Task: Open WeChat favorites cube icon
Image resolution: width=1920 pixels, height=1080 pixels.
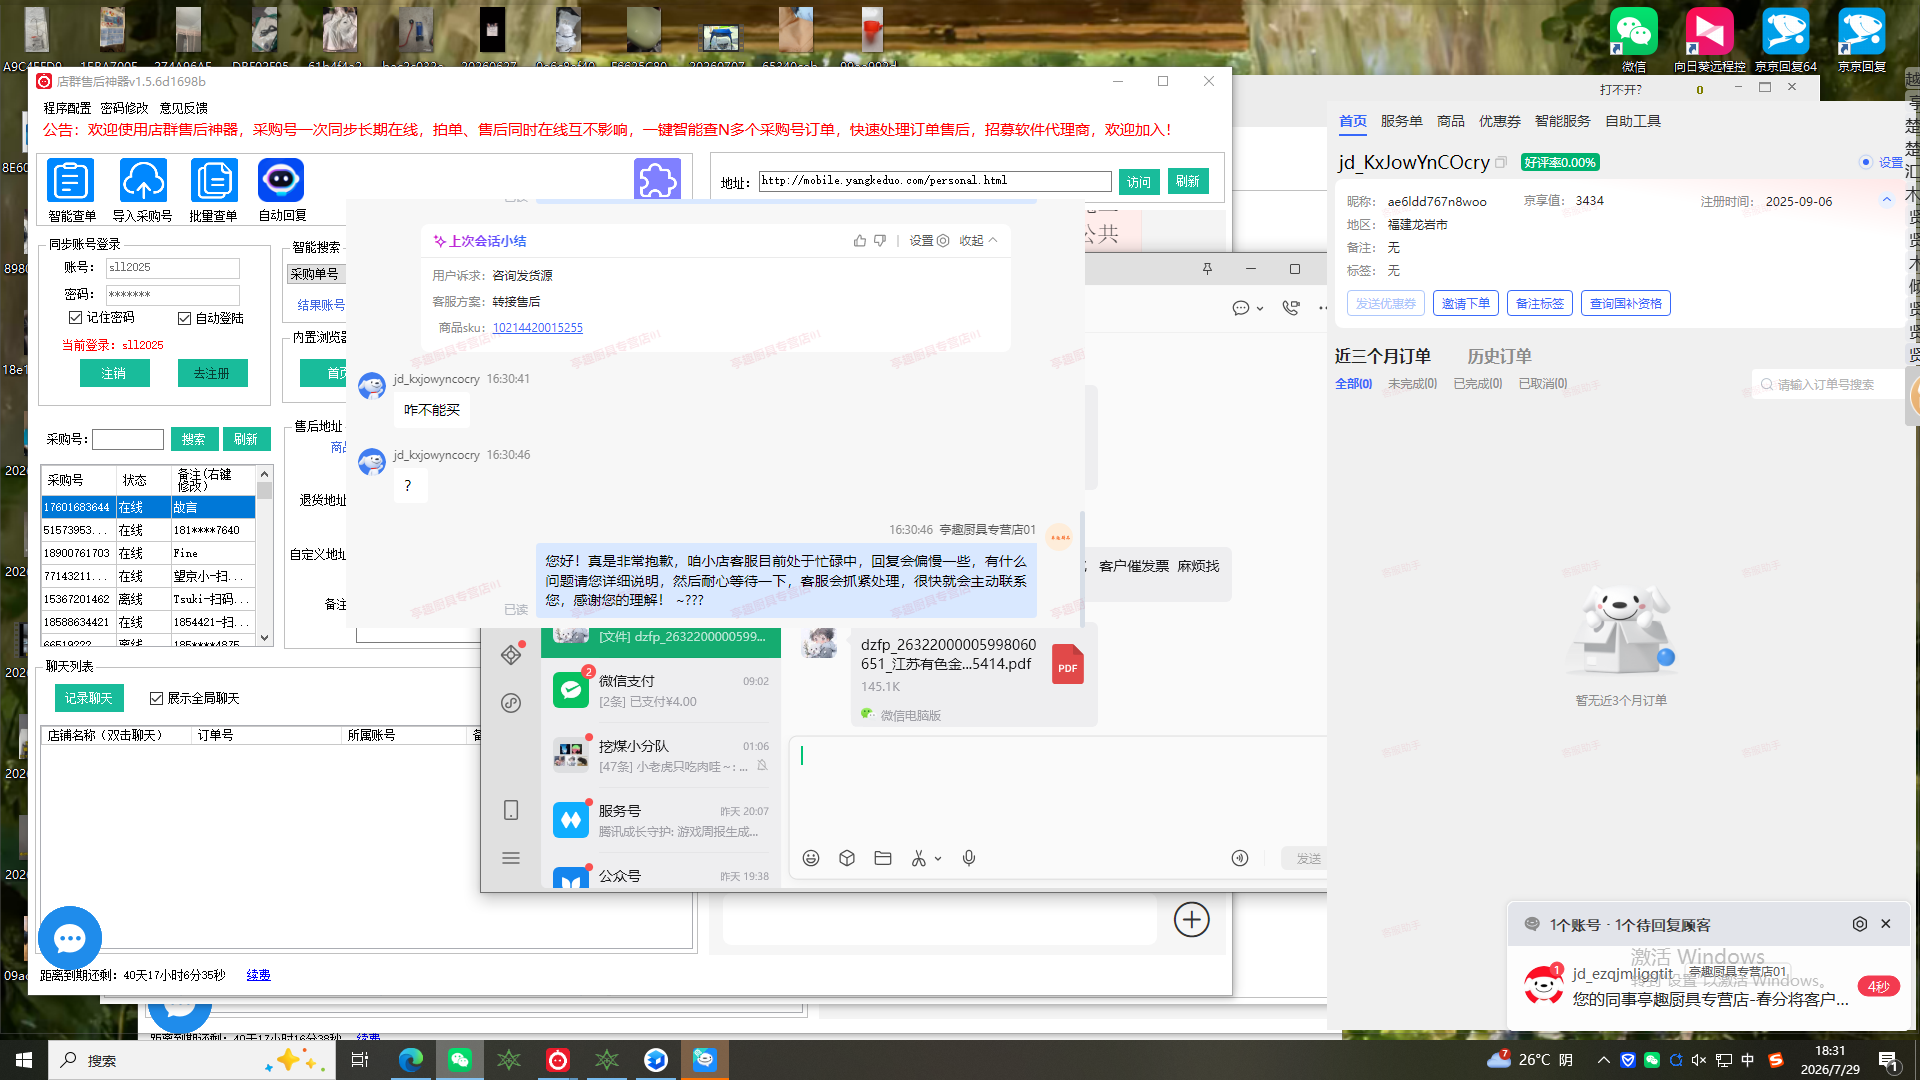Action: coord(847,858)
